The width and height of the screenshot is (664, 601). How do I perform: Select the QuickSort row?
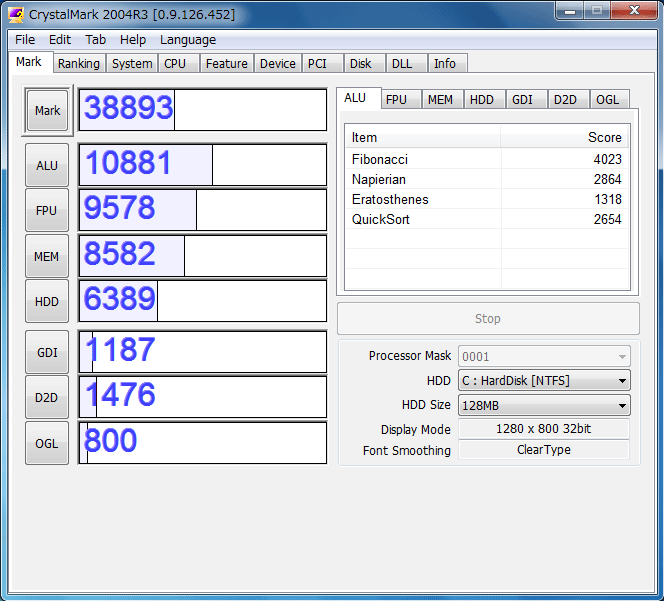487,219
